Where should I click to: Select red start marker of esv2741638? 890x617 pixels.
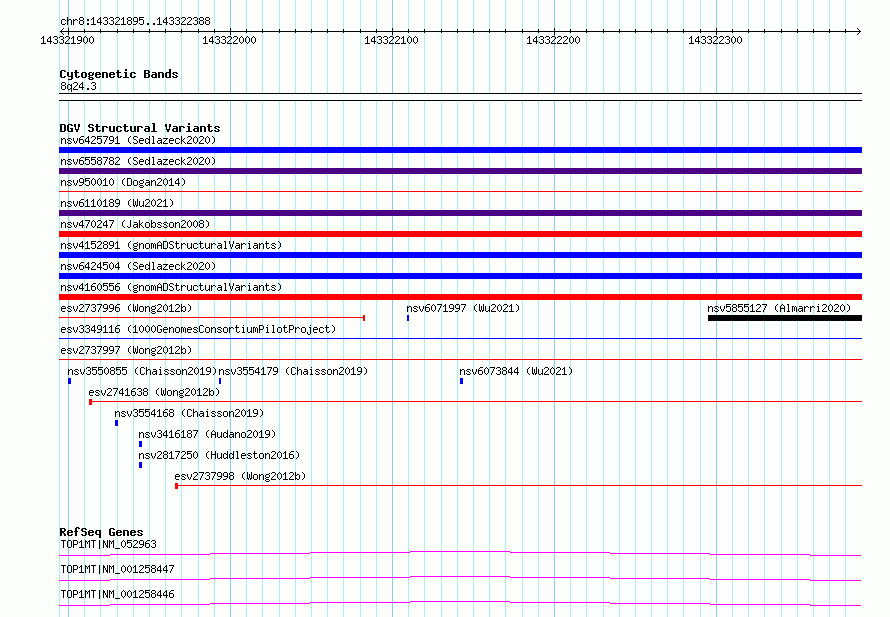[90, 402]
